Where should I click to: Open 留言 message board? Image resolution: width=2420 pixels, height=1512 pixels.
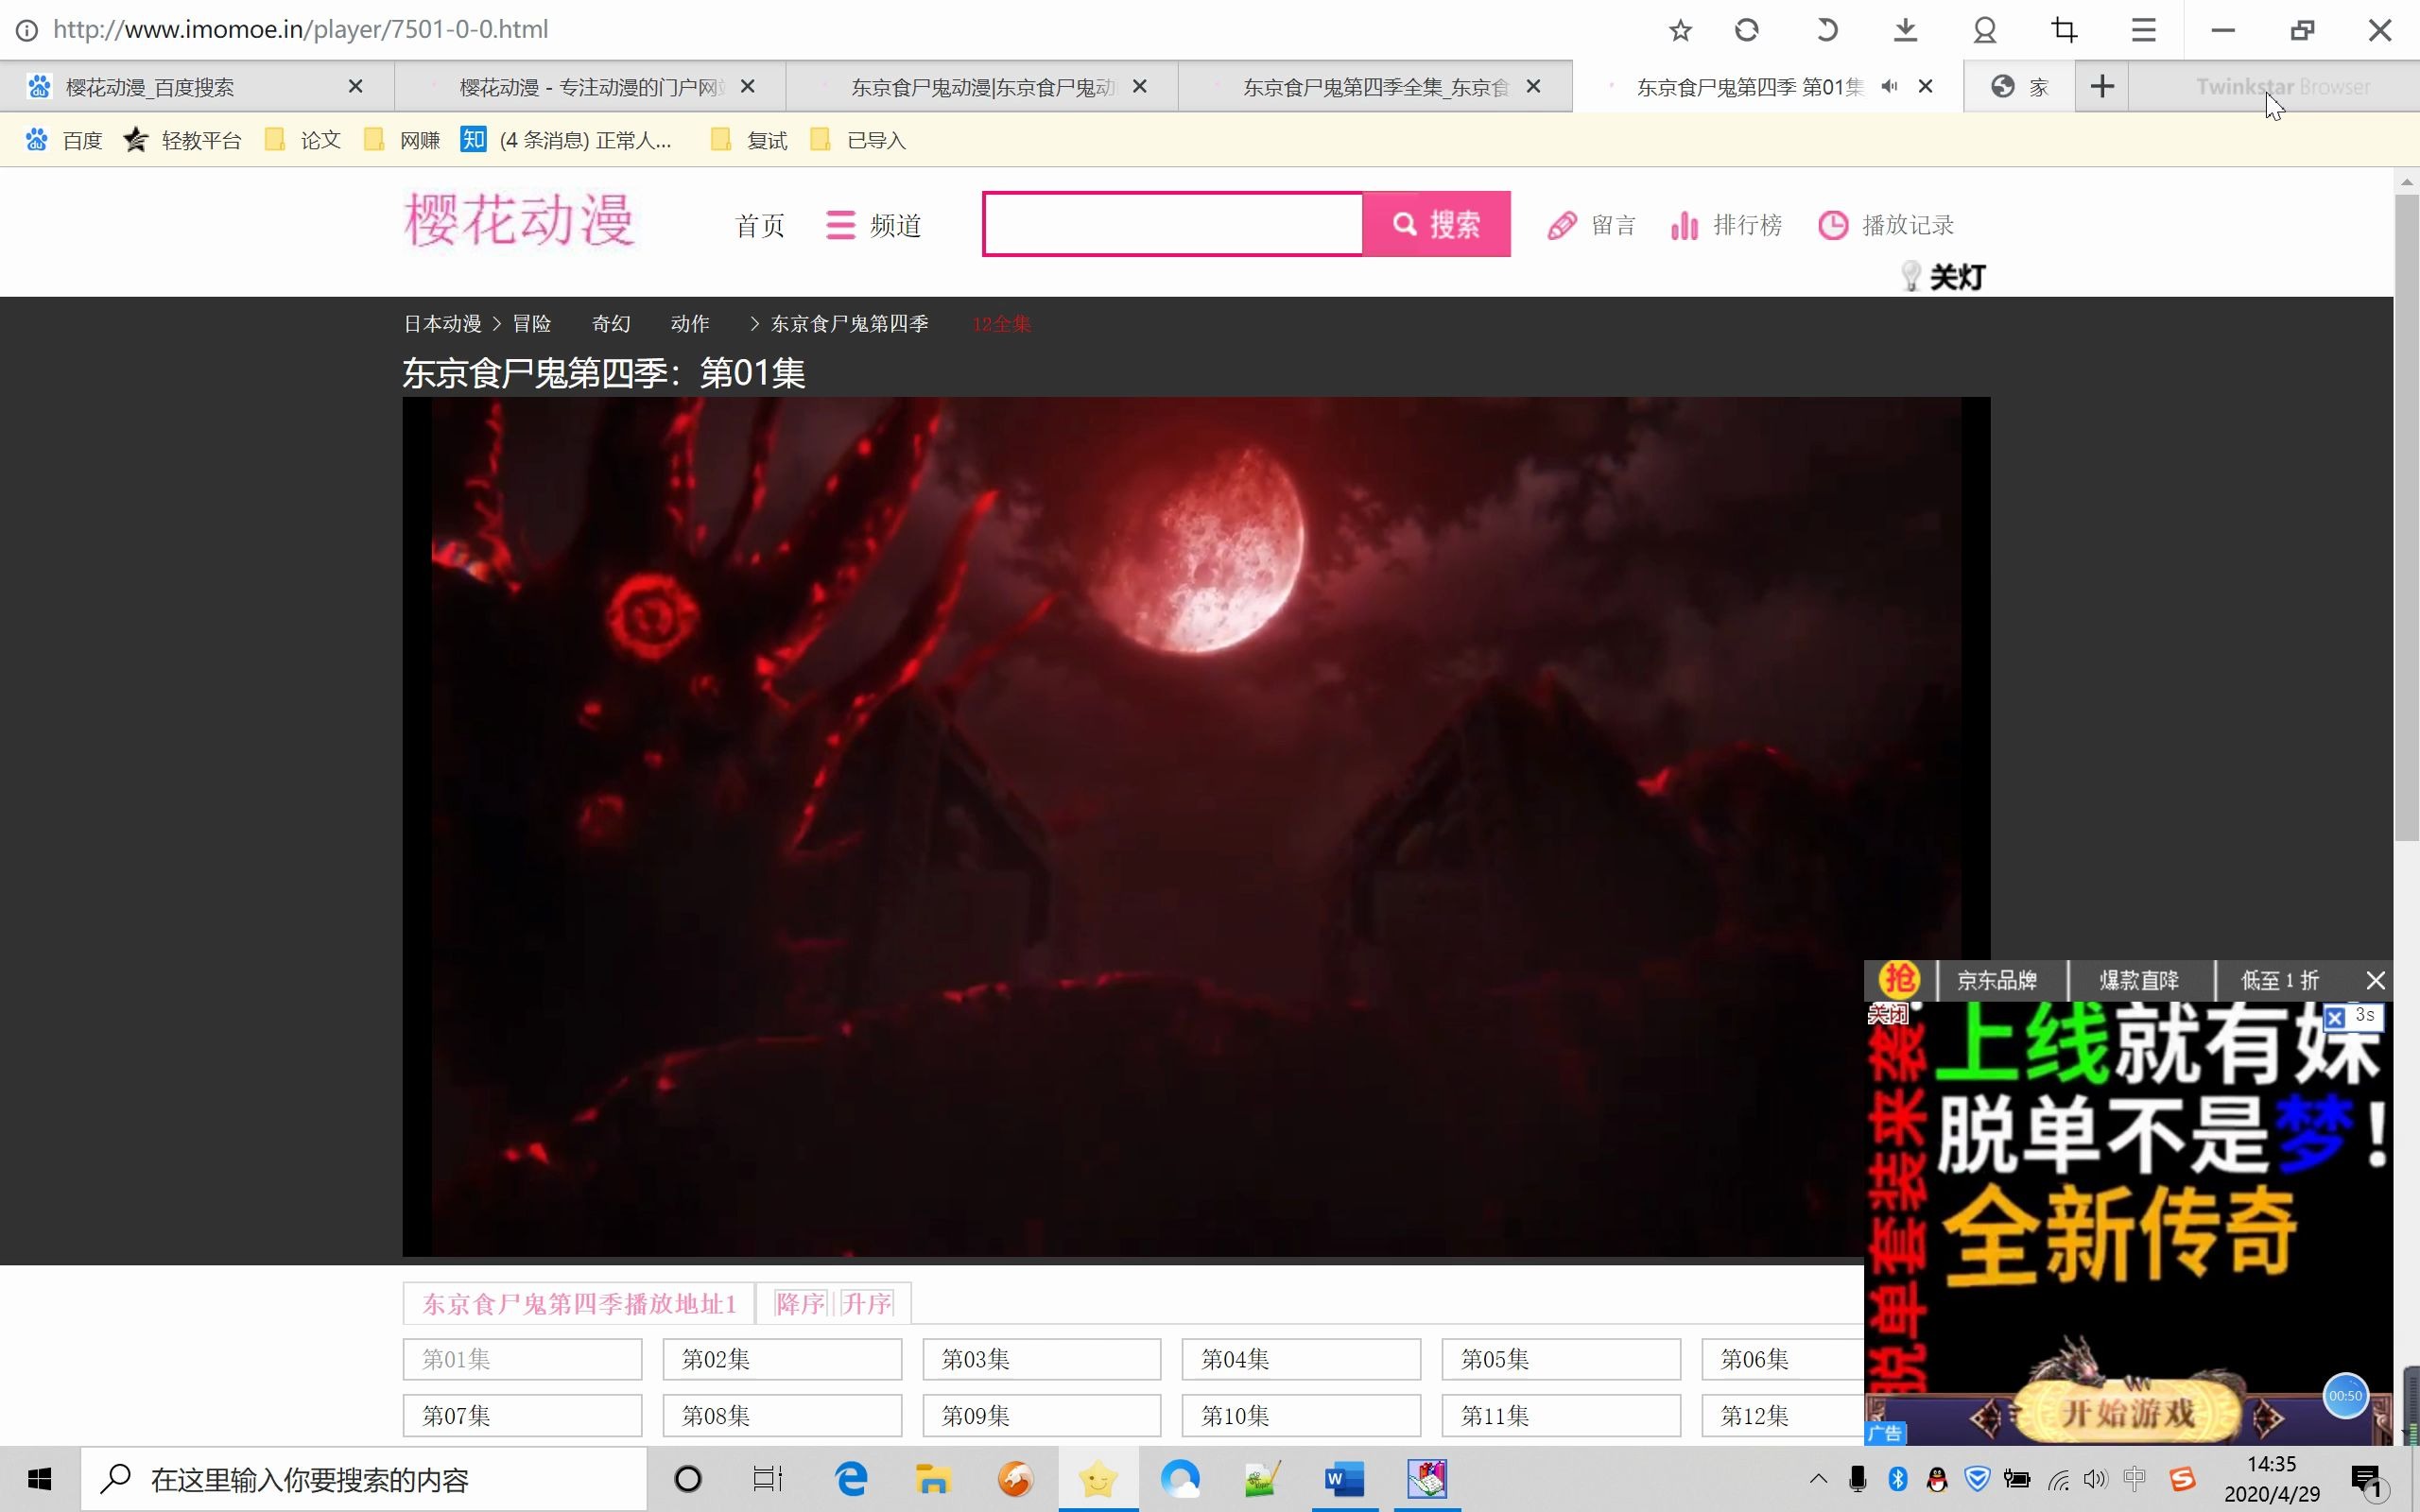1591,225
